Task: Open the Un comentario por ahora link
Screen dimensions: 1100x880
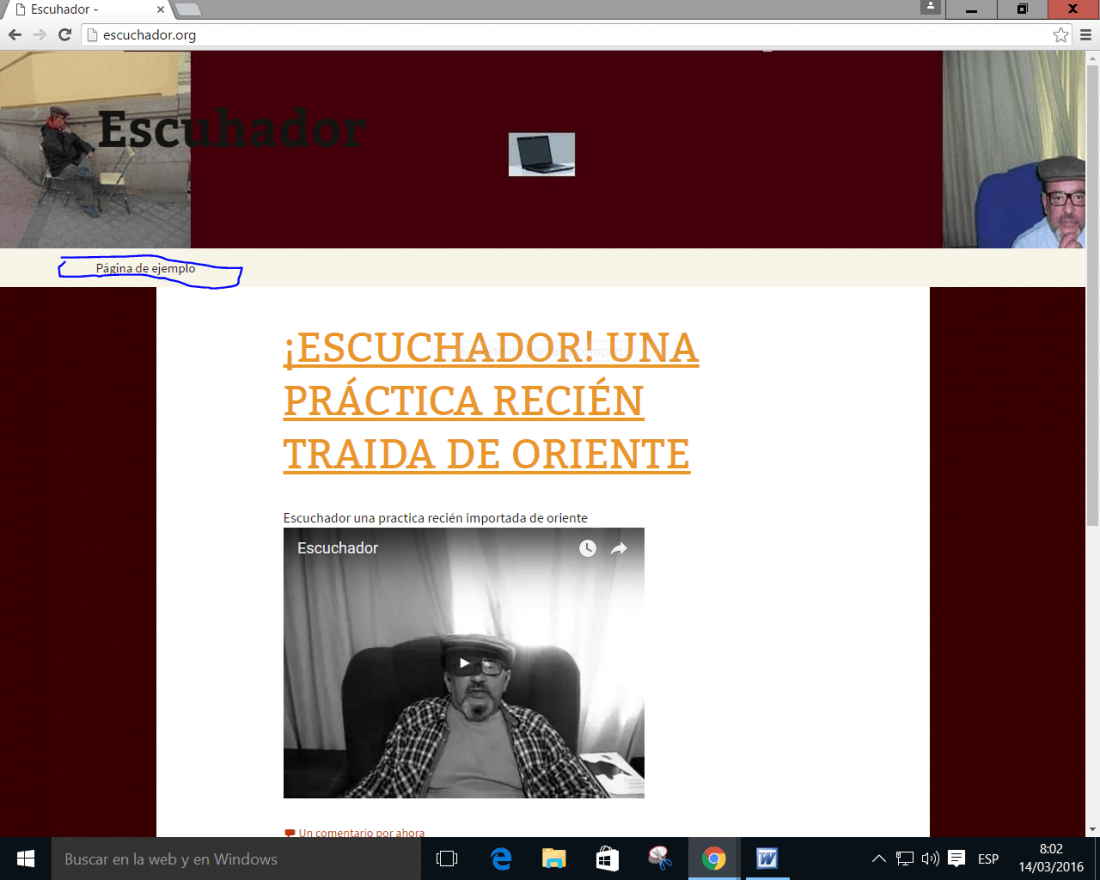Action: (361, 832)
